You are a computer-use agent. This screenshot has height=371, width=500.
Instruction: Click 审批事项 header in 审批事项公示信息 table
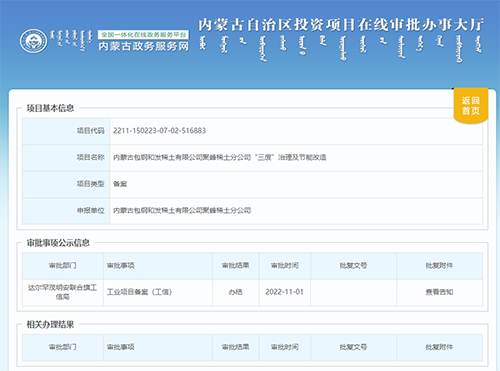(158, 266)
